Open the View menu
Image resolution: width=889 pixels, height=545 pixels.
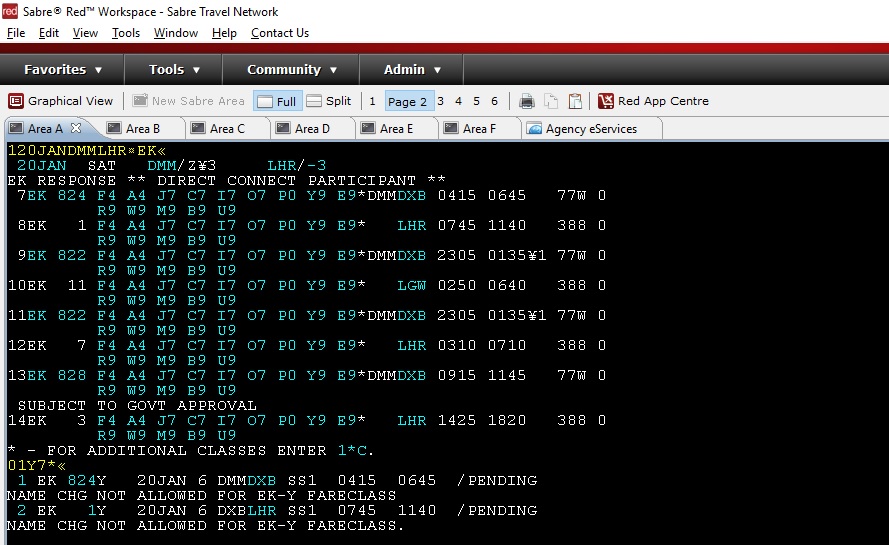click(85, 33)
